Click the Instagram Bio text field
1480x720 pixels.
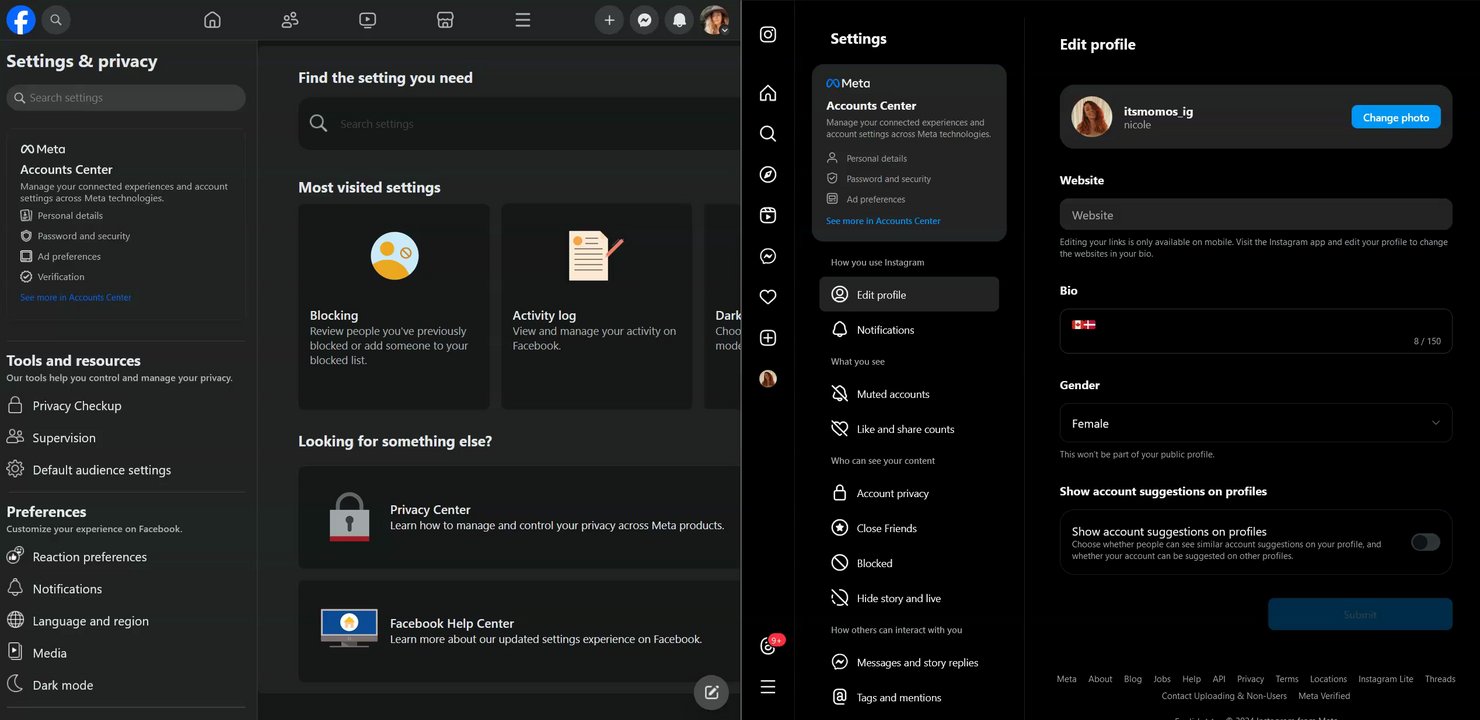tap(1256, 331)
